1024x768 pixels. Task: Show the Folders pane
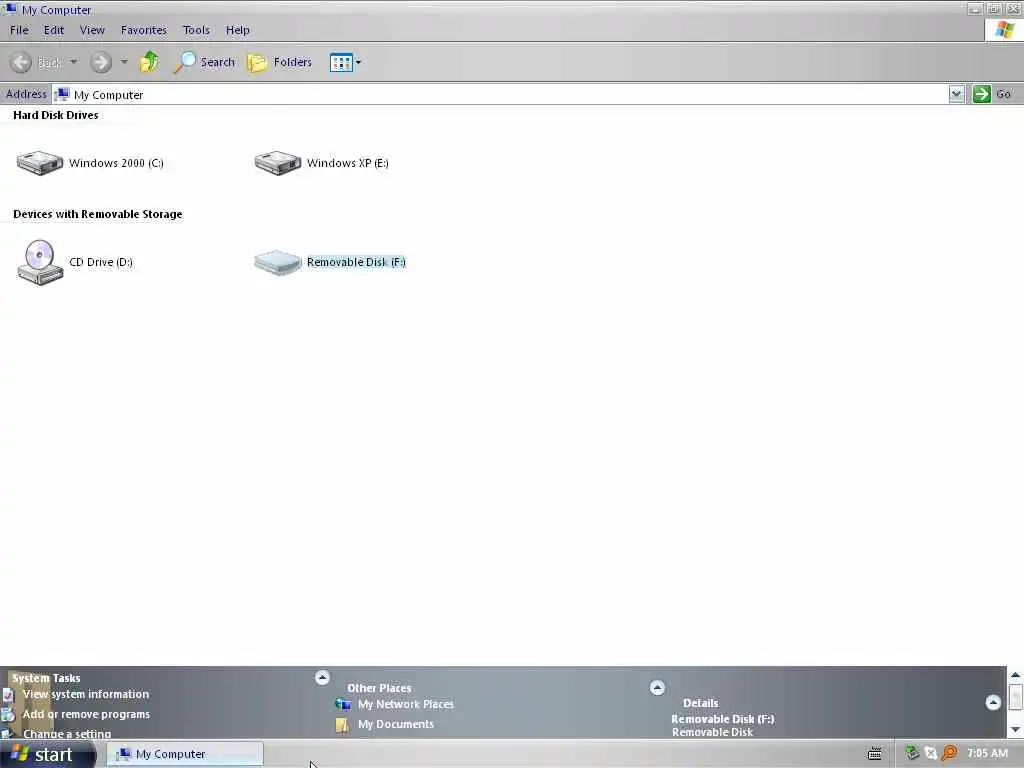click(280, 62)
